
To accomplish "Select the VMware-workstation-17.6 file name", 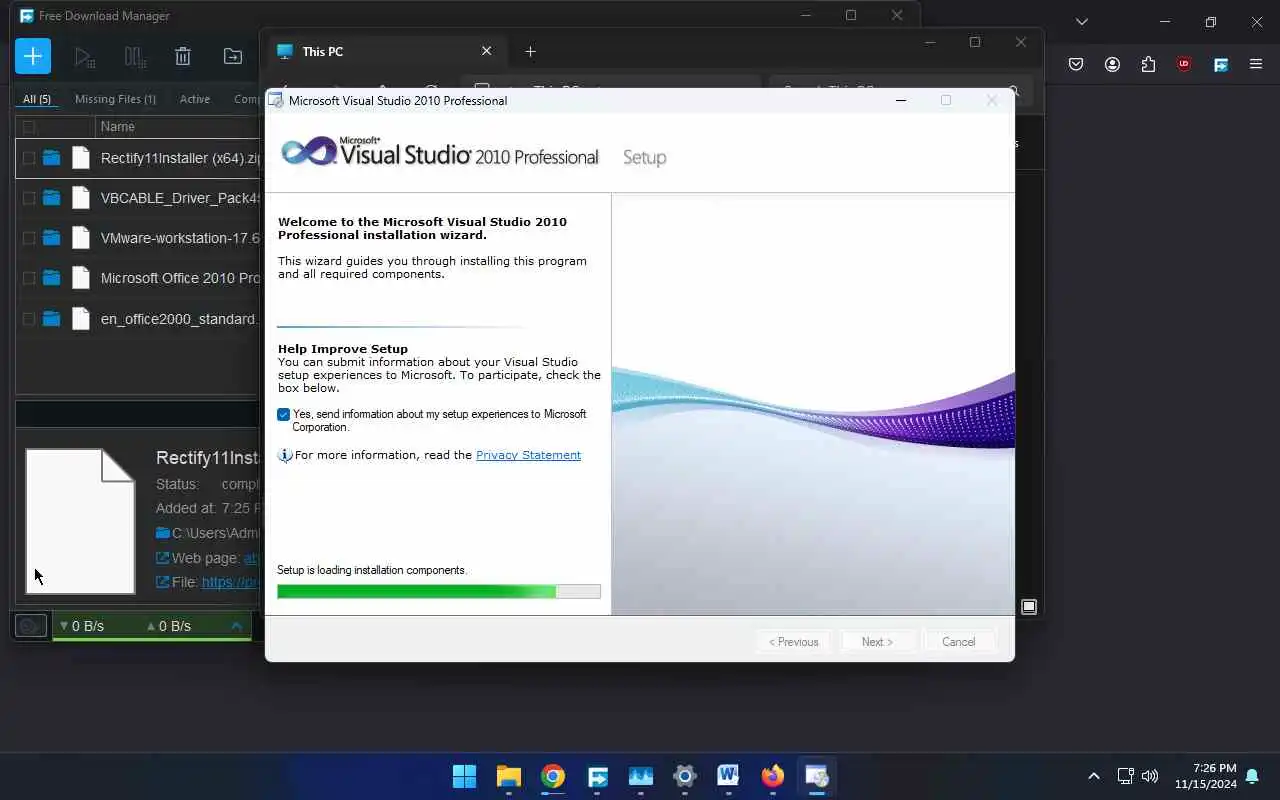I will tap(180, 238).
